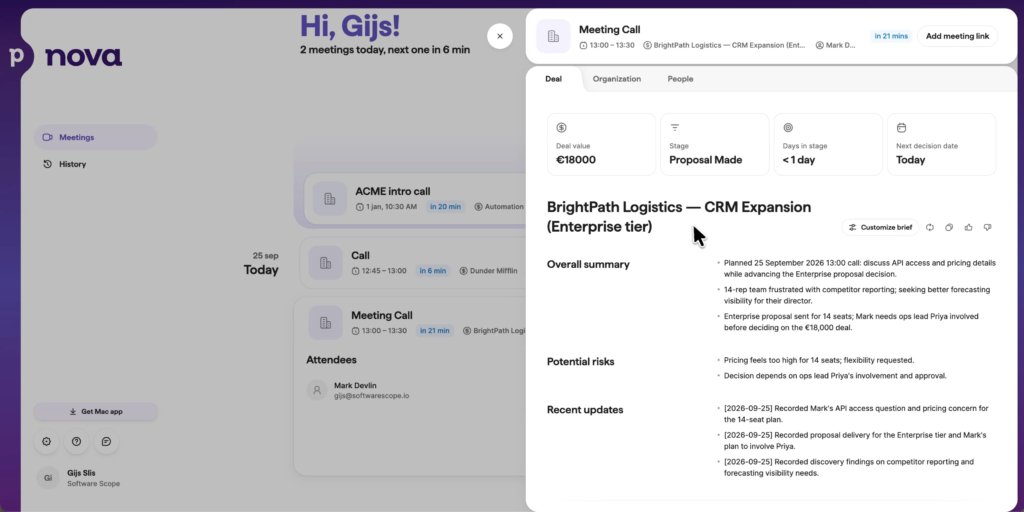Click building icon on Call 12:45 card
Image resolution: width=1024 pixels, height=512 pixels.
pos(325,263)
